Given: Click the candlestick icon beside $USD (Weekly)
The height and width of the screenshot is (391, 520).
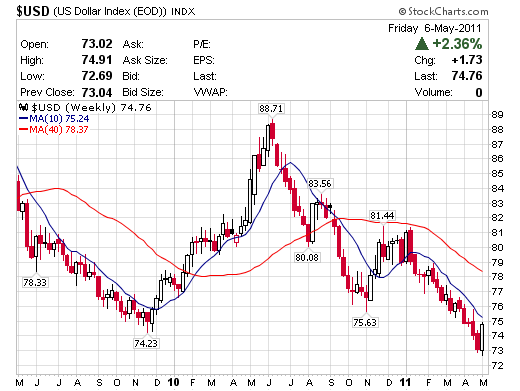Looking at the screenshot, I should click(23, 107).
